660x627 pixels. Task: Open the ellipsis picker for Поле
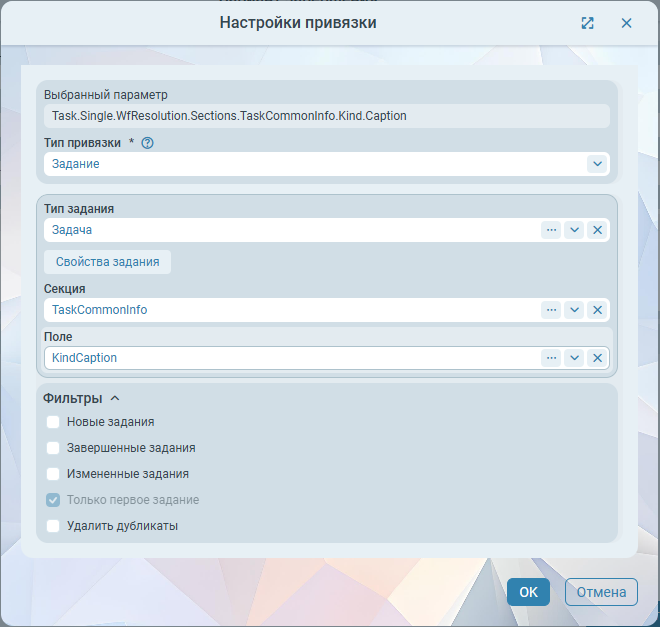(x=551, y=358)
